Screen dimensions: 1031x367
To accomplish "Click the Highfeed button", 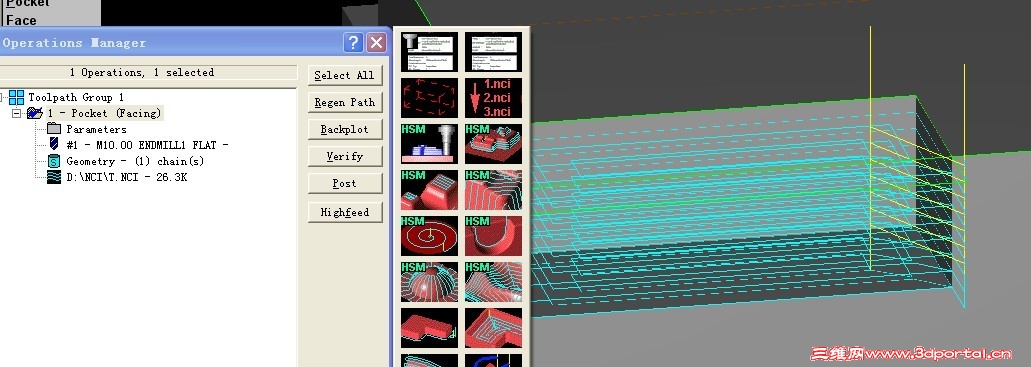I will [x=345, y=212].
